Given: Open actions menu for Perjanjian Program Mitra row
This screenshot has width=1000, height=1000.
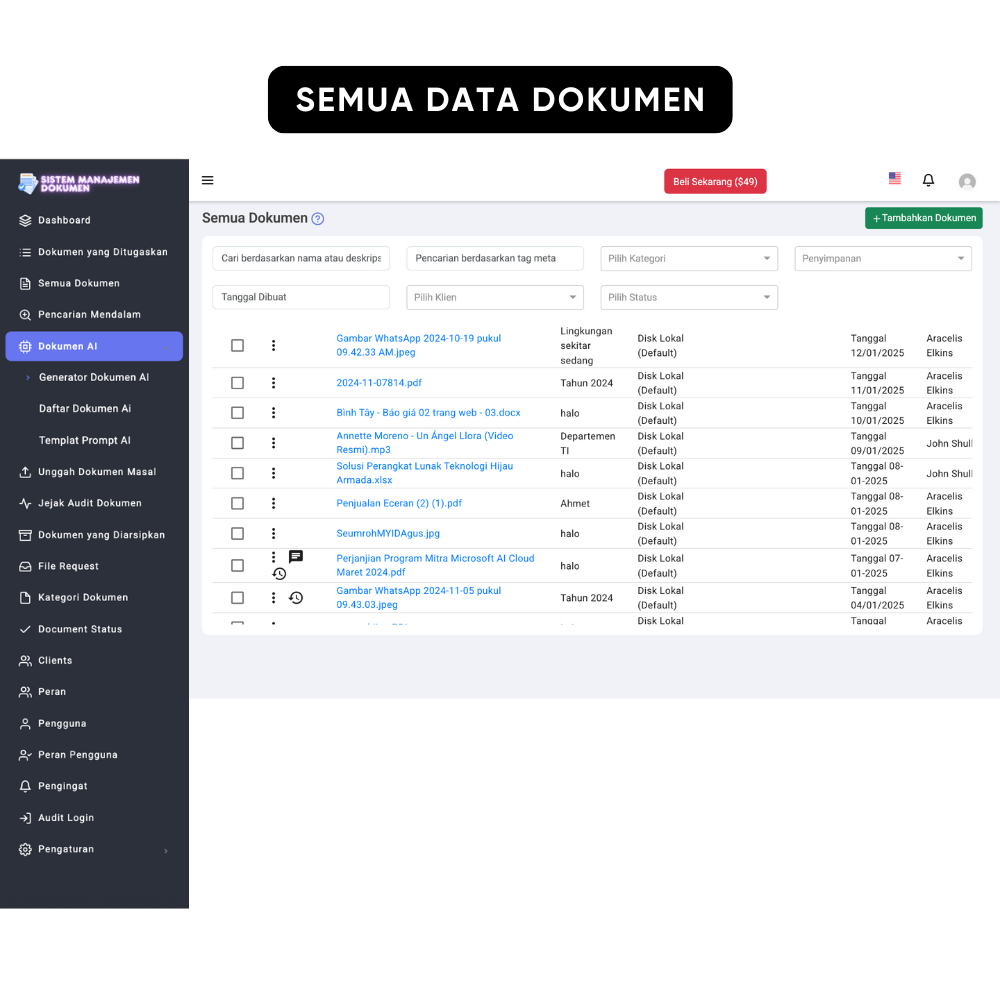Looking at the screenshot, I should click(x=274, y=557).
